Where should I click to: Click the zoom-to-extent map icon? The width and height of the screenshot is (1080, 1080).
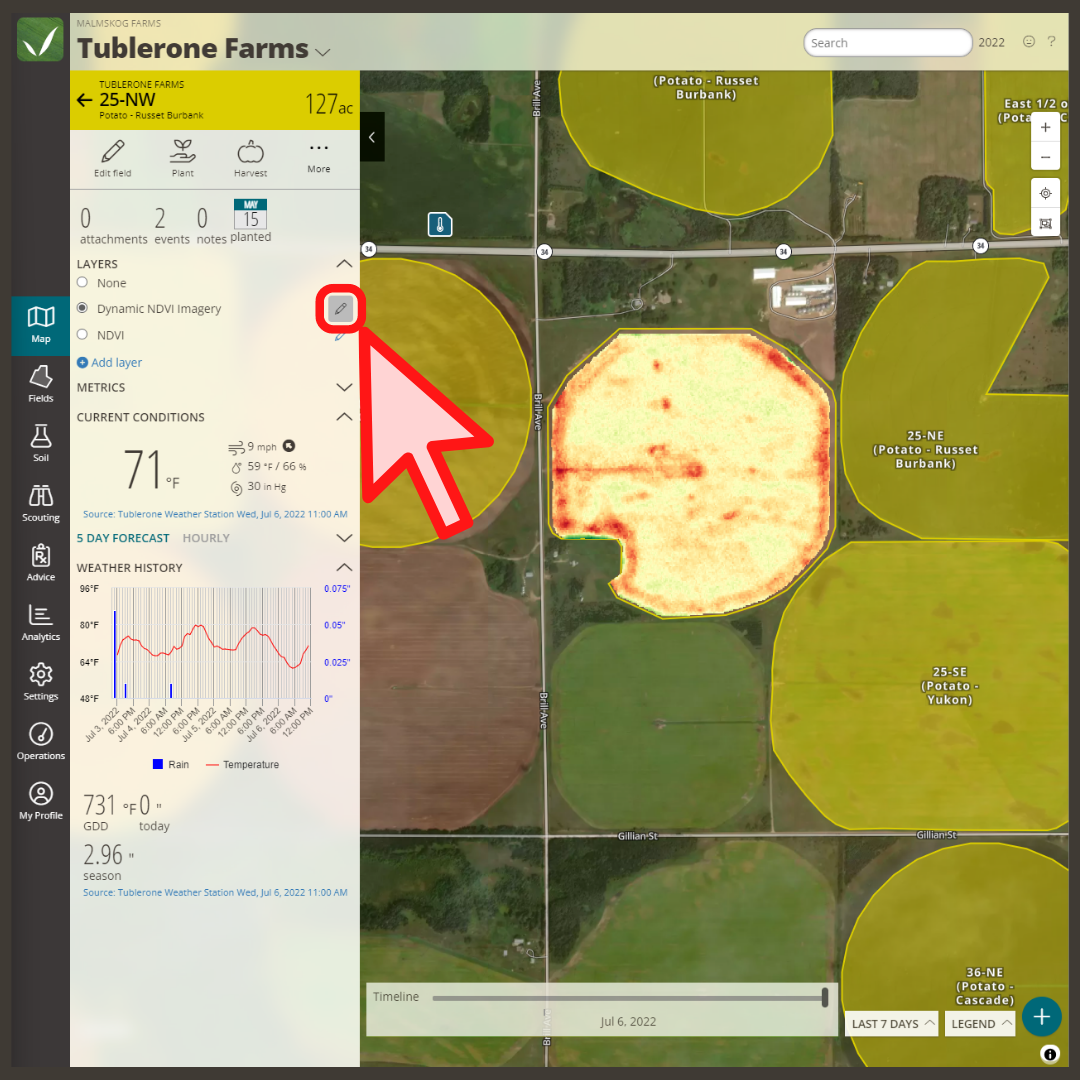coord(1045,223)
